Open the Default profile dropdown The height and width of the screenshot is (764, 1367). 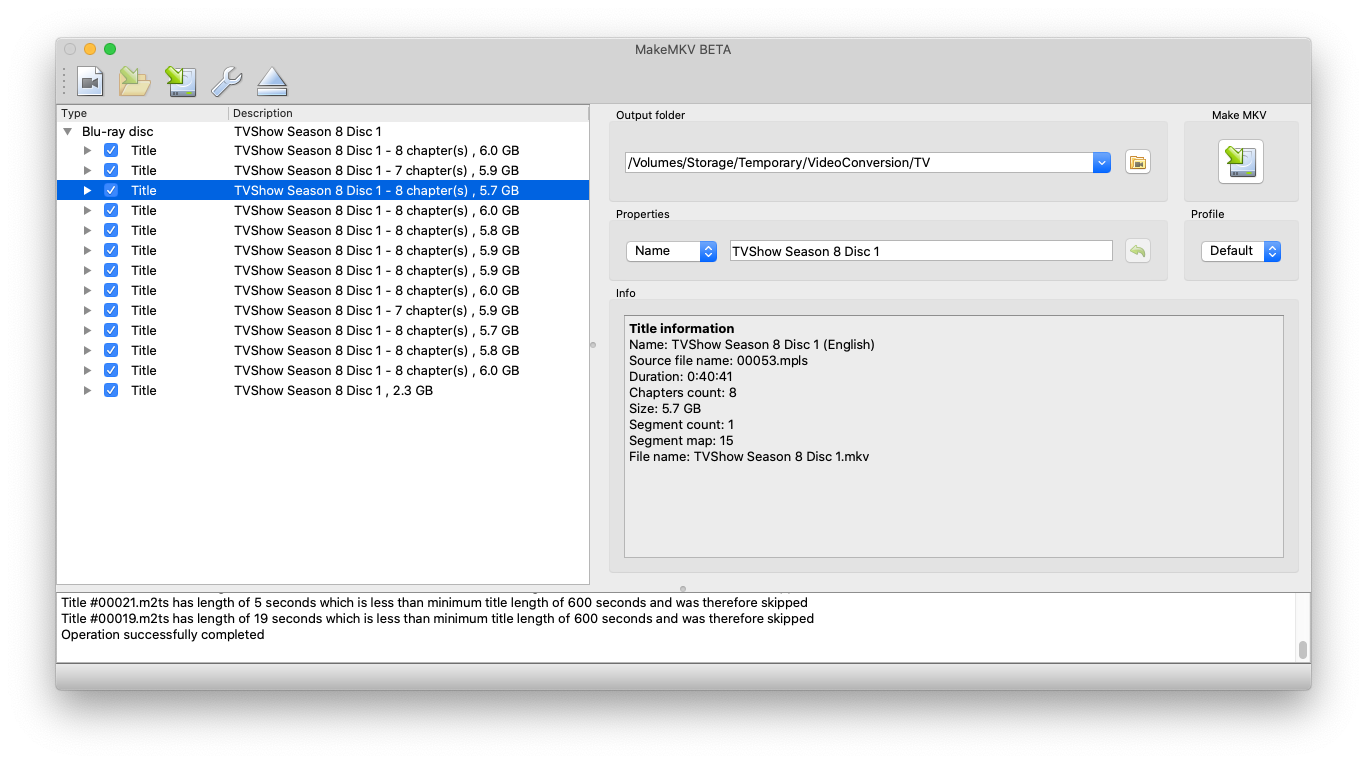(x=1241, y=251)
